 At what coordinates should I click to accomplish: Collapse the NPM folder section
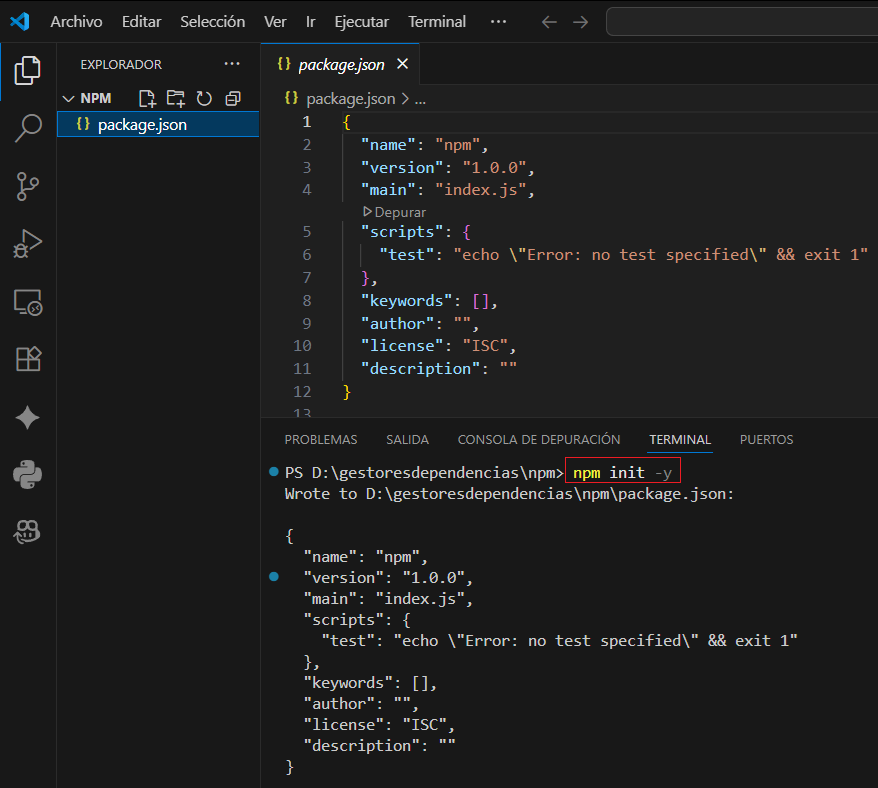[69, 98]
